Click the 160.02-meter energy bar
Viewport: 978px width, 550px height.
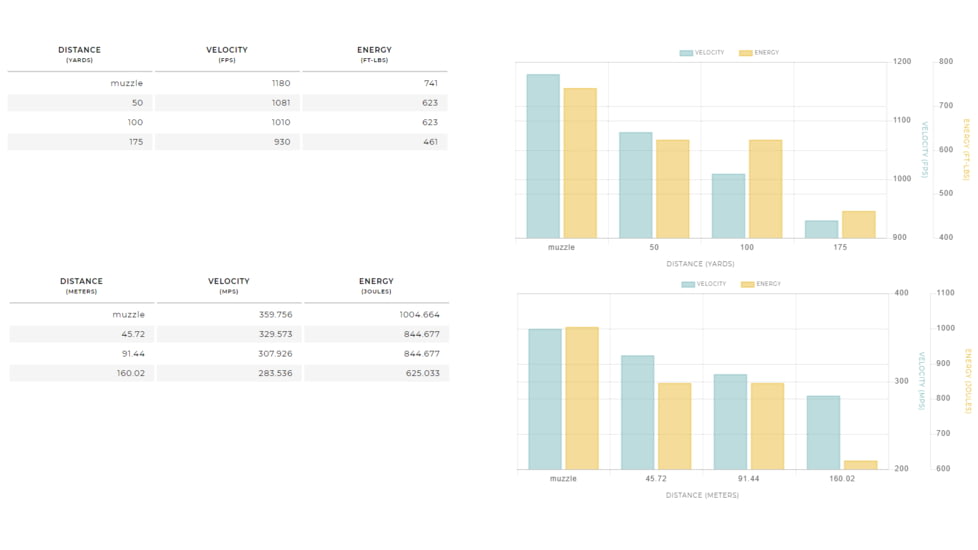coord(860,465)
